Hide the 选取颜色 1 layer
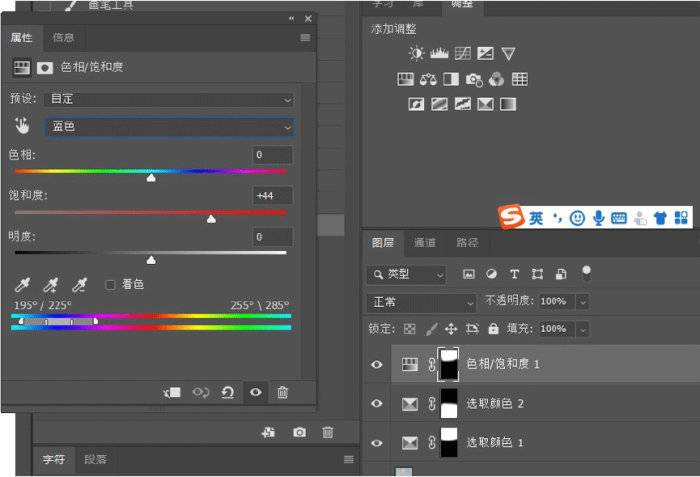The width and height of the screenshot is (700, 477). (377, 443)
